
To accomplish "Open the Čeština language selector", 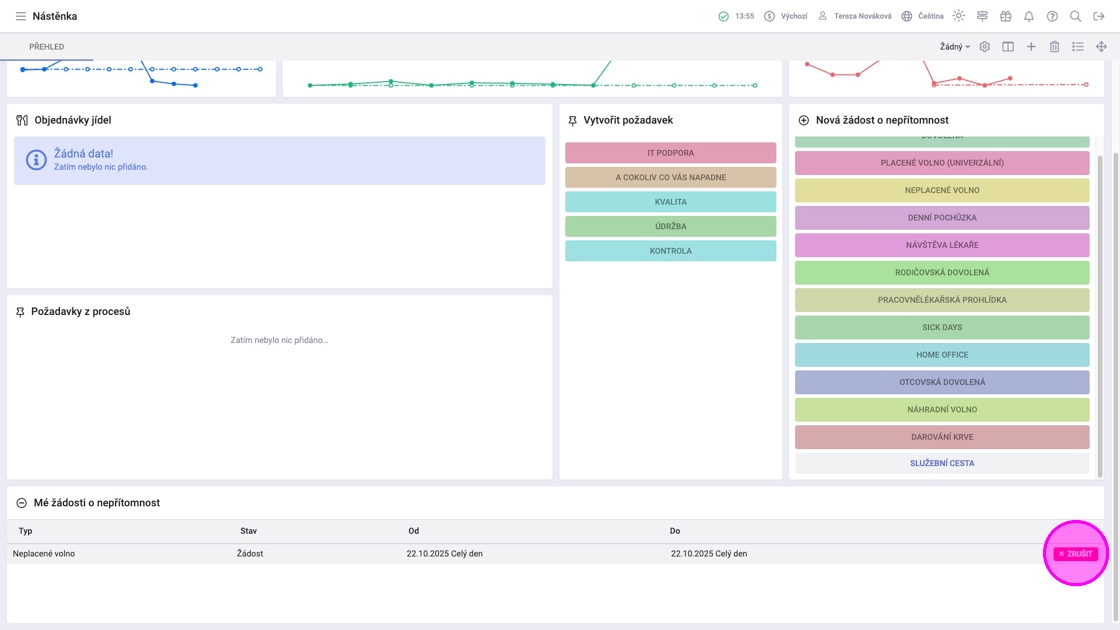I will [x=922, y=16].
